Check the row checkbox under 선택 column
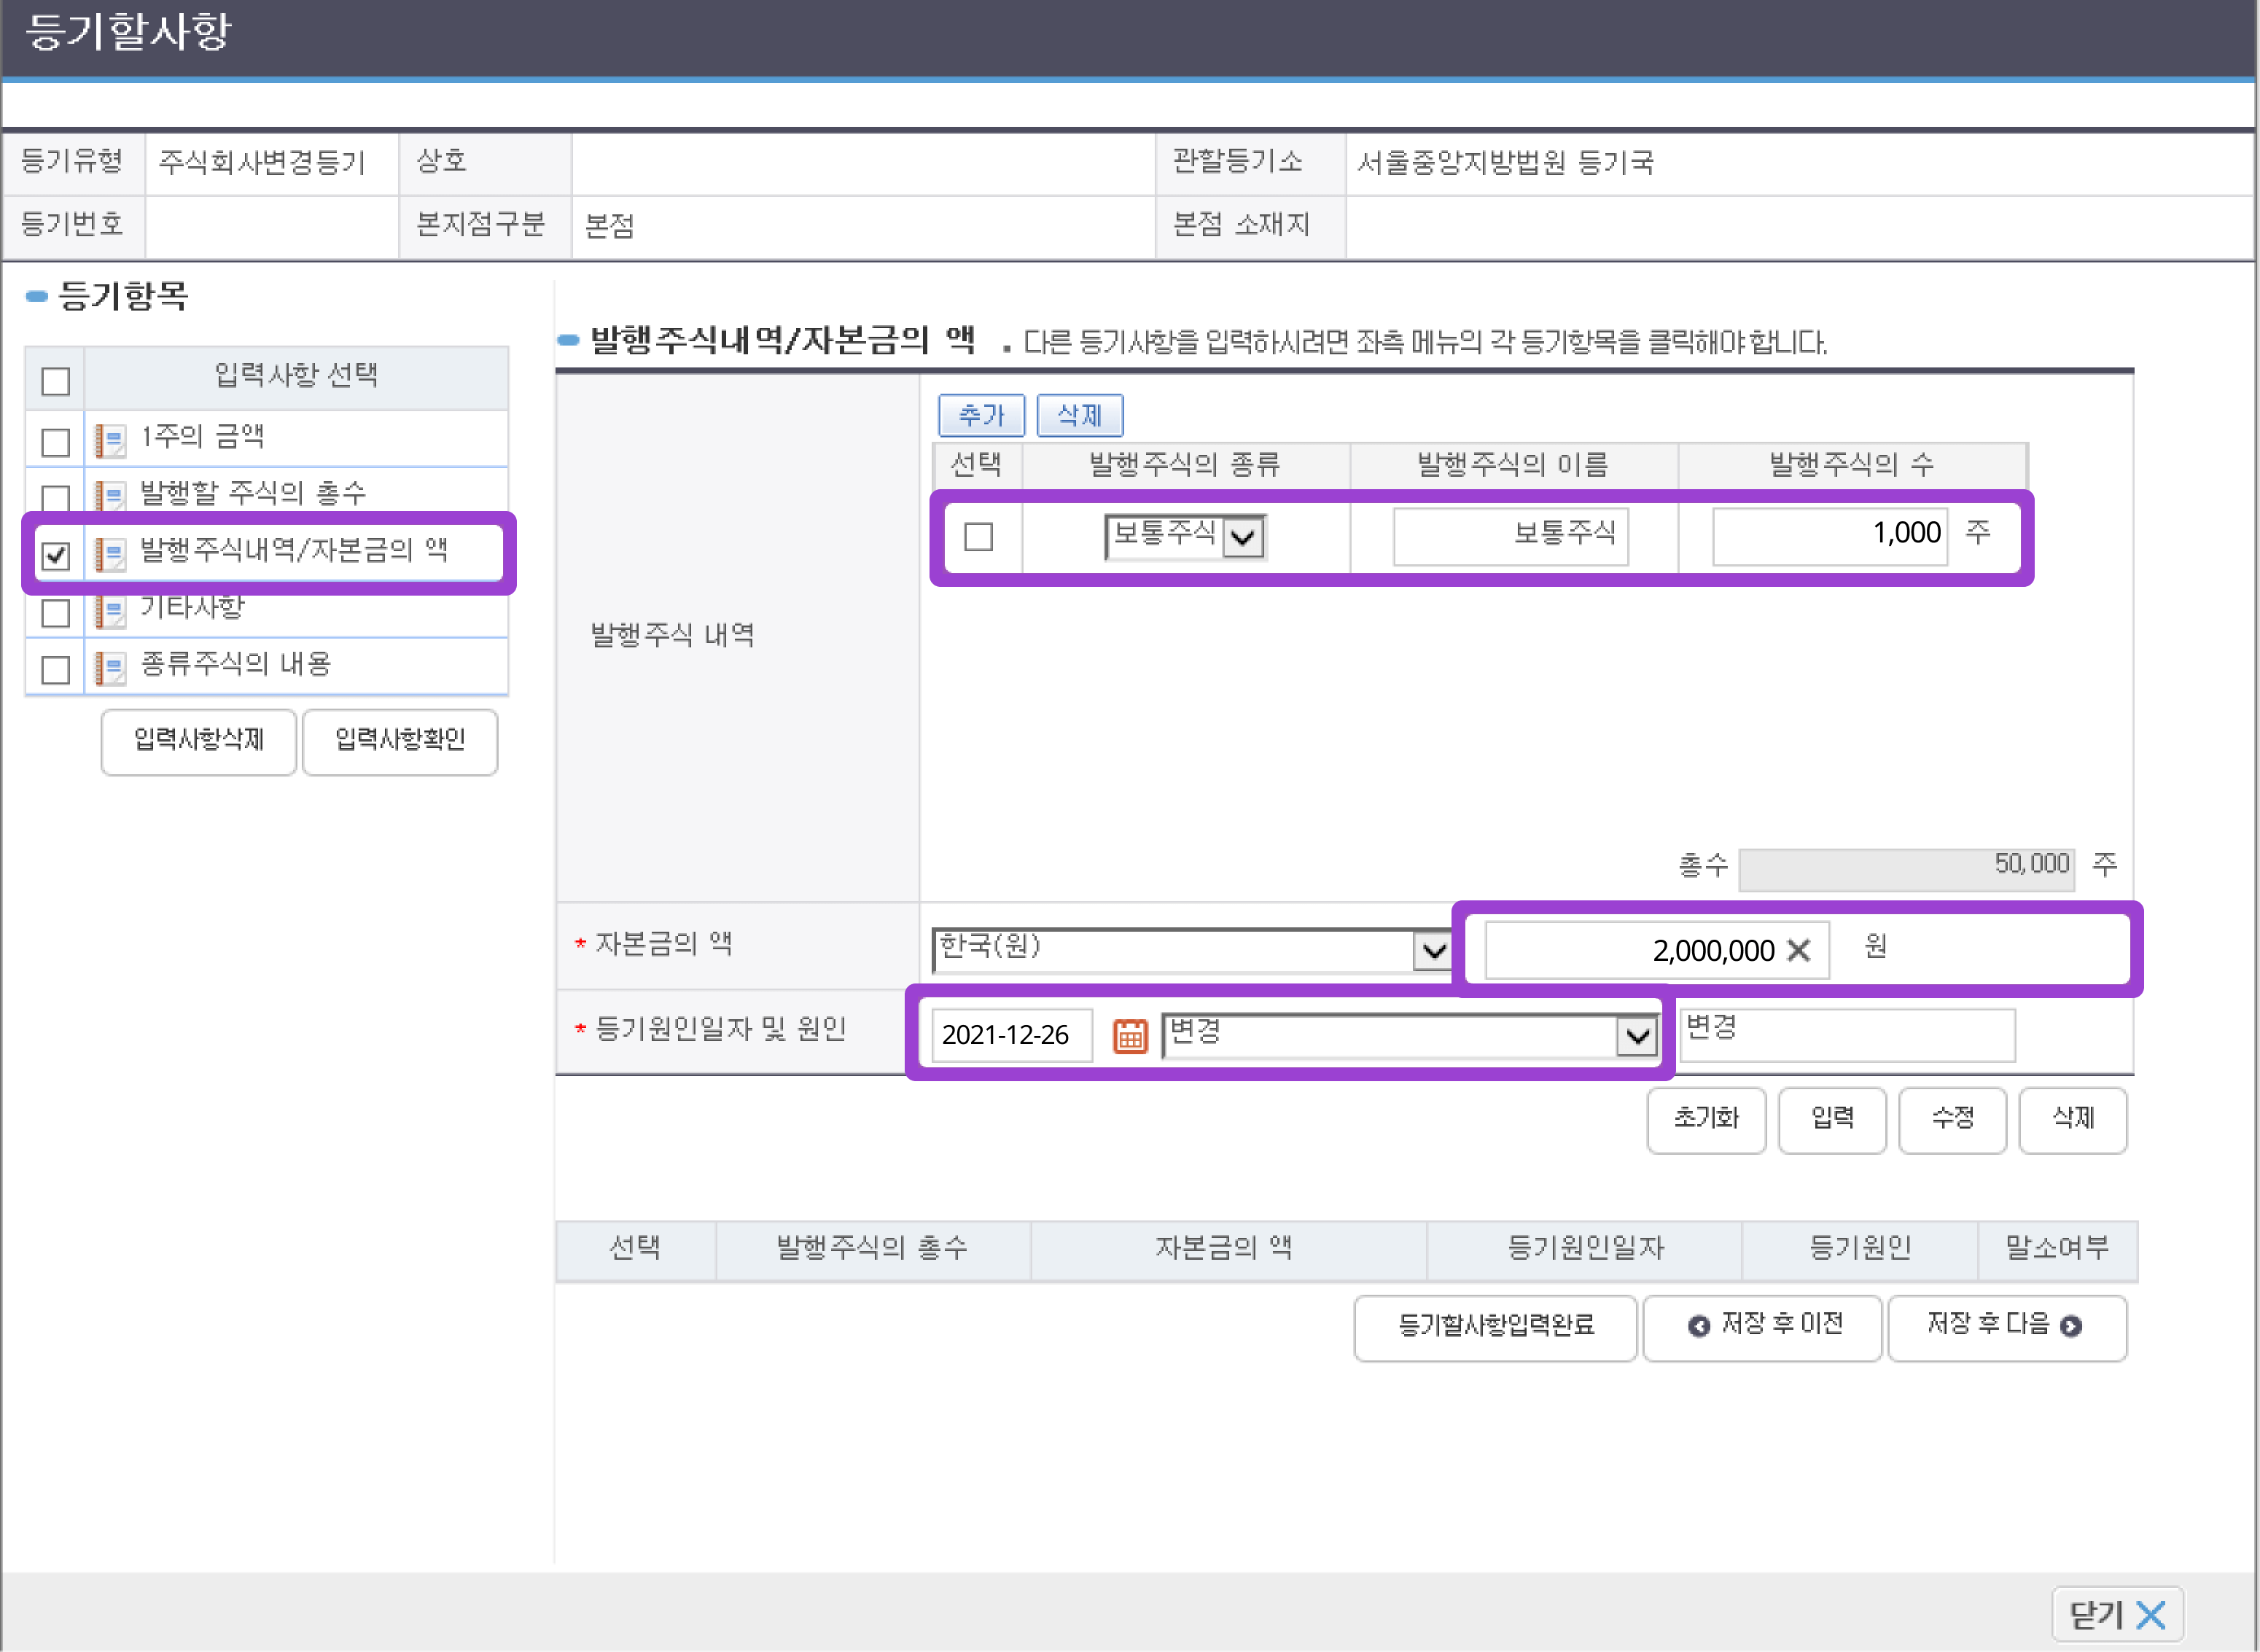 (x=979, y=536)
